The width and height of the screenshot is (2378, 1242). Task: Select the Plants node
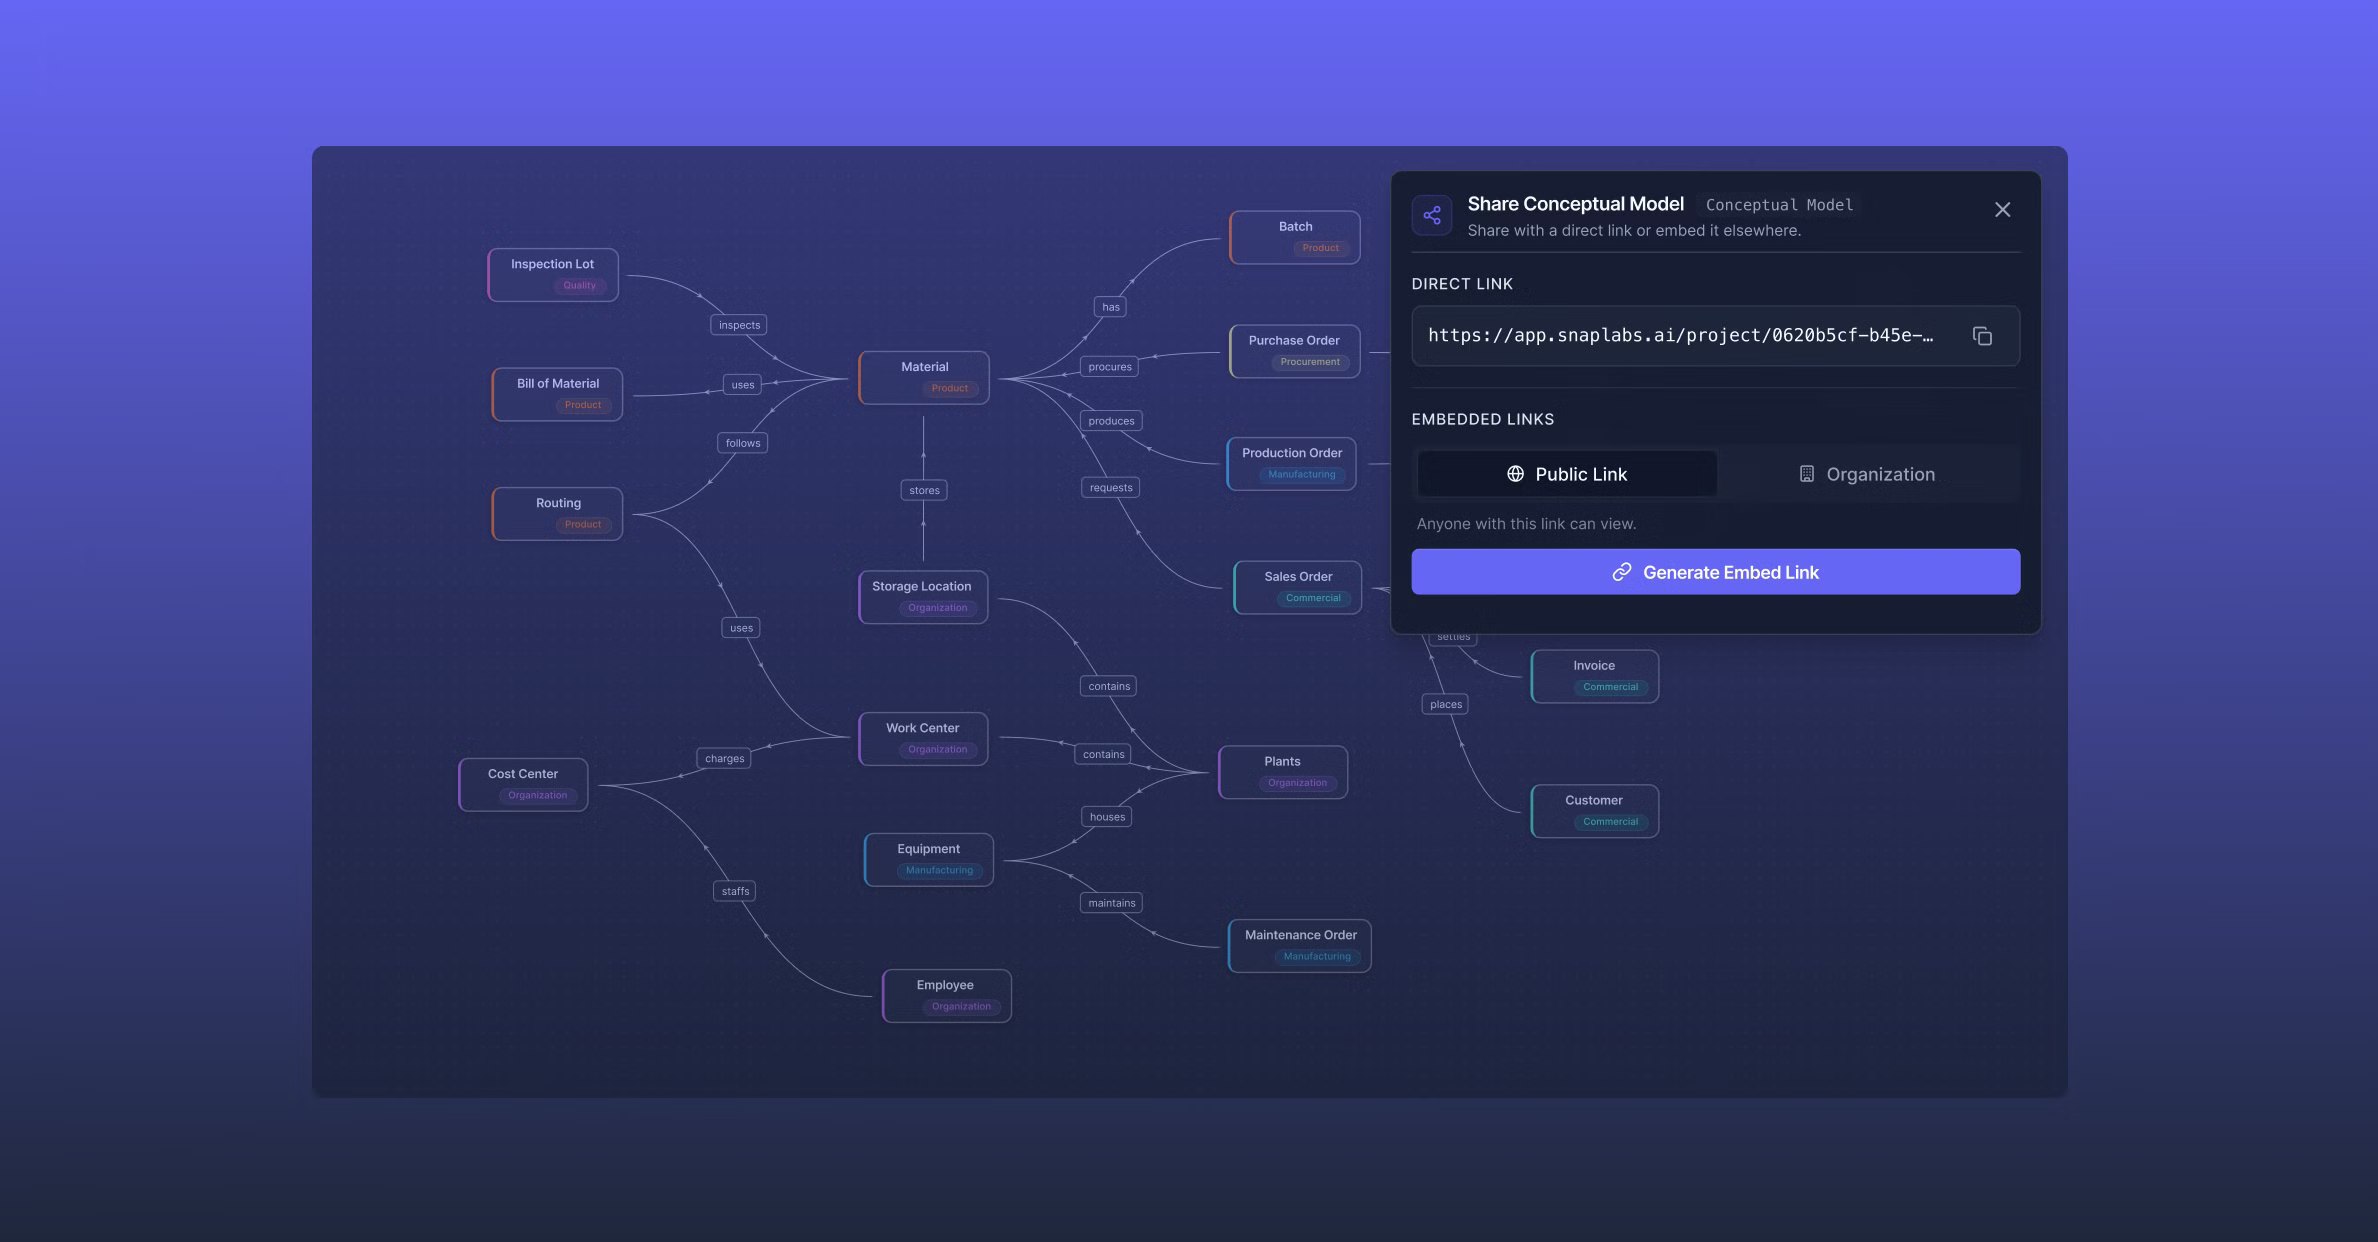pyautogui.click(x=1283, y=772)
